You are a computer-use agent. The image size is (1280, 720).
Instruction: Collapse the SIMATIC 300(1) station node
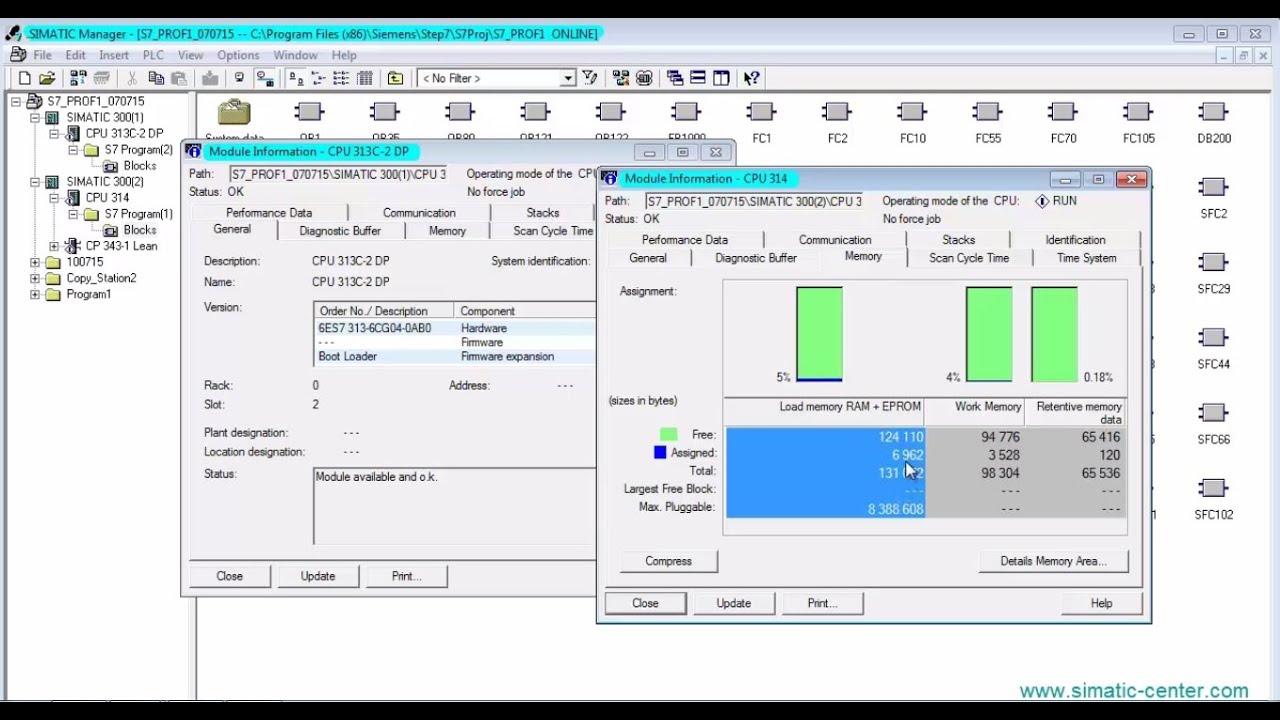35,117
